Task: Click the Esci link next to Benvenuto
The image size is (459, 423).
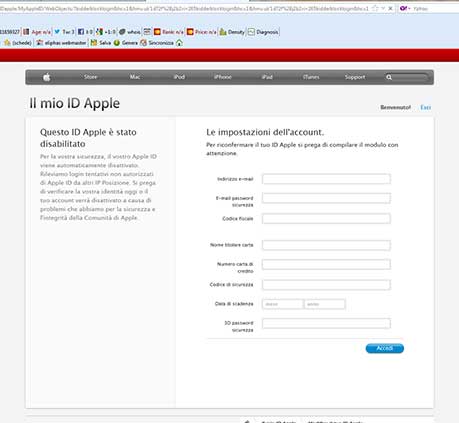Action: click(426, 107)
